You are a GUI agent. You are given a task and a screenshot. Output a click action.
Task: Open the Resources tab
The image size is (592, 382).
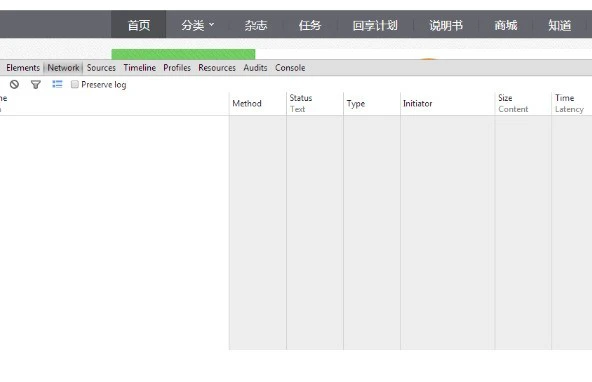[217, 68]
